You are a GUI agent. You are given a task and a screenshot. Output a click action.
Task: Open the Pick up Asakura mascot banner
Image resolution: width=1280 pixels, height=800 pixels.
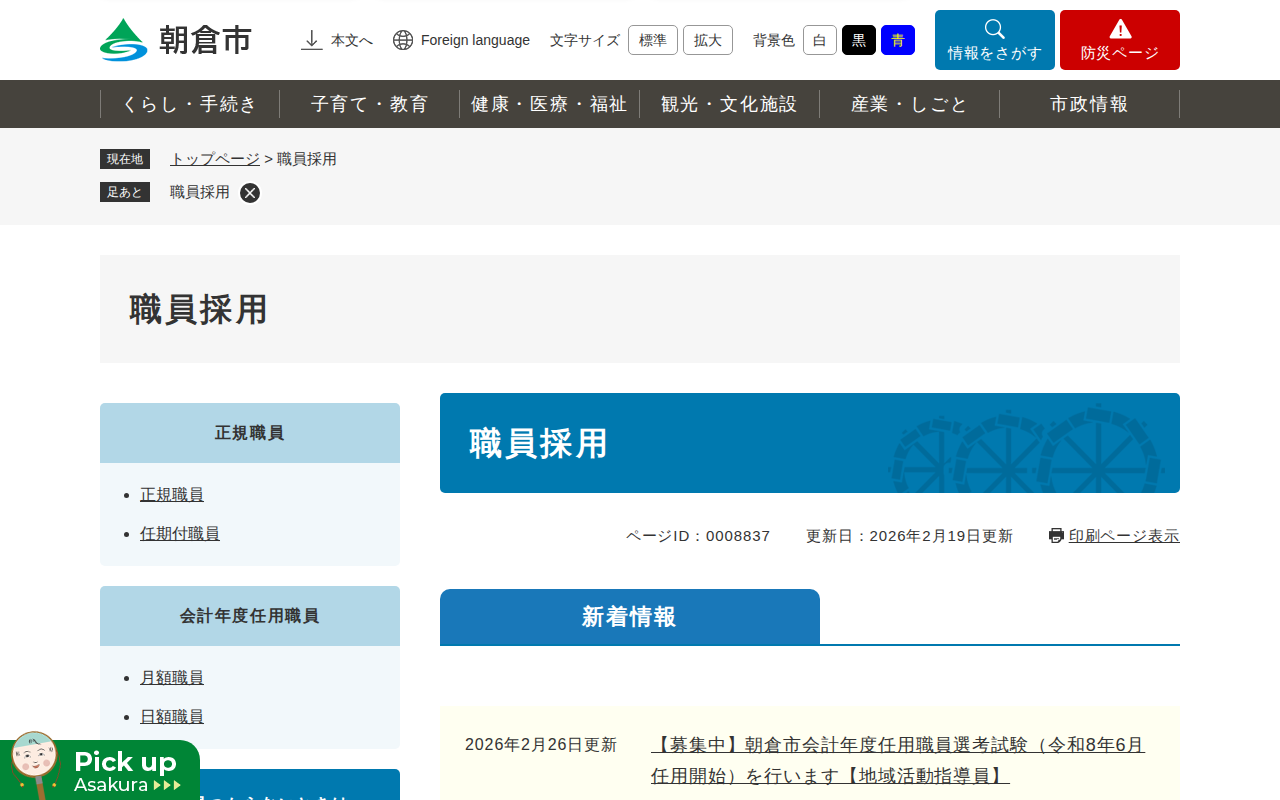100,770
